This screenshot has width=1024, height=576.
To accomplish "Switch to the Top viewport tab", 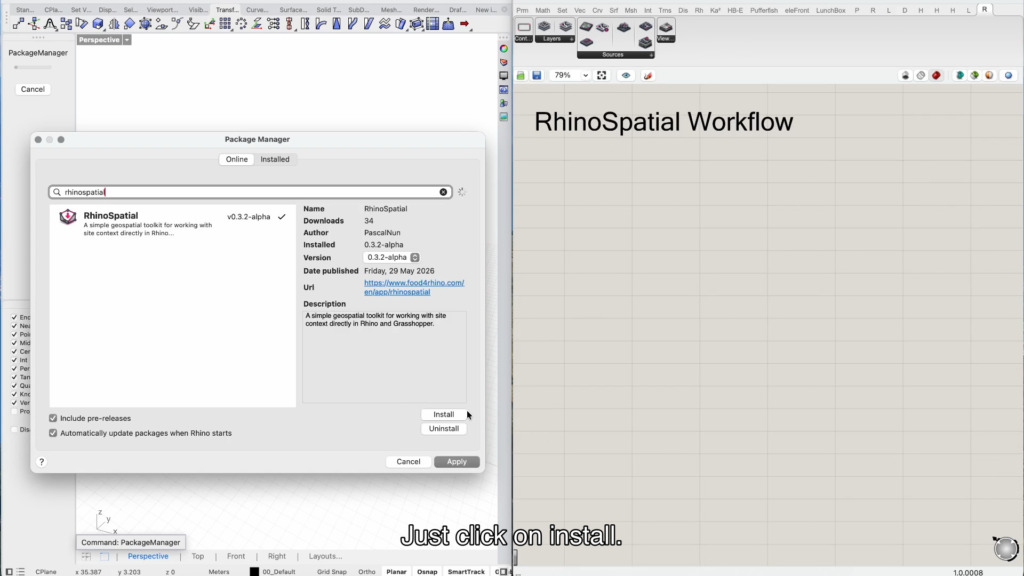I will point(198,556).
